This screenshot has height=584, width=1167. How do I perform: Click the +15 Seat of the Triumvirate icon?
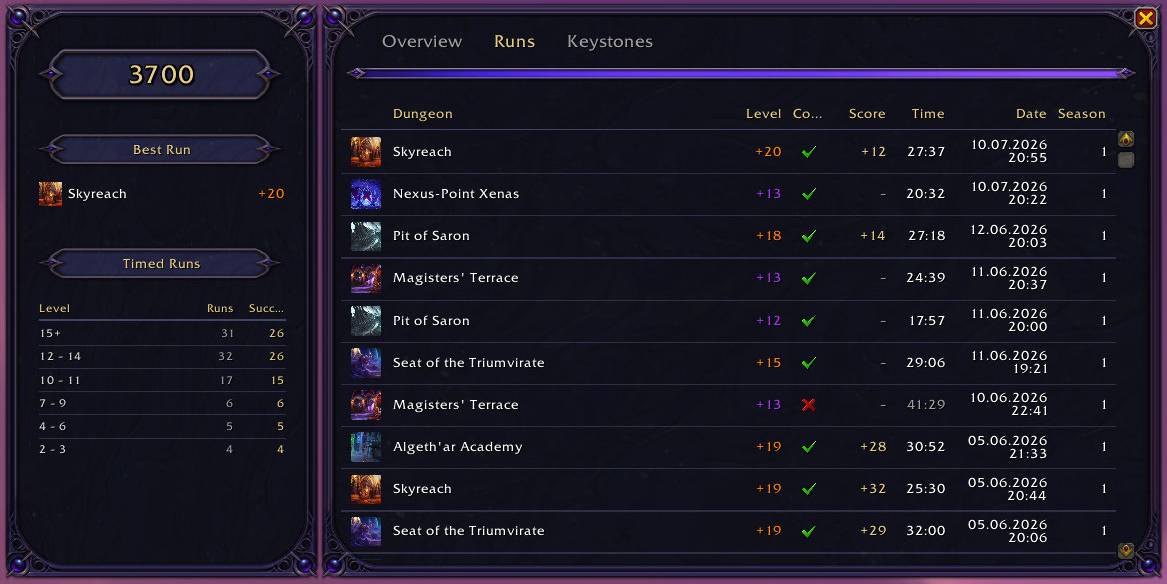[x=365, y=363]
